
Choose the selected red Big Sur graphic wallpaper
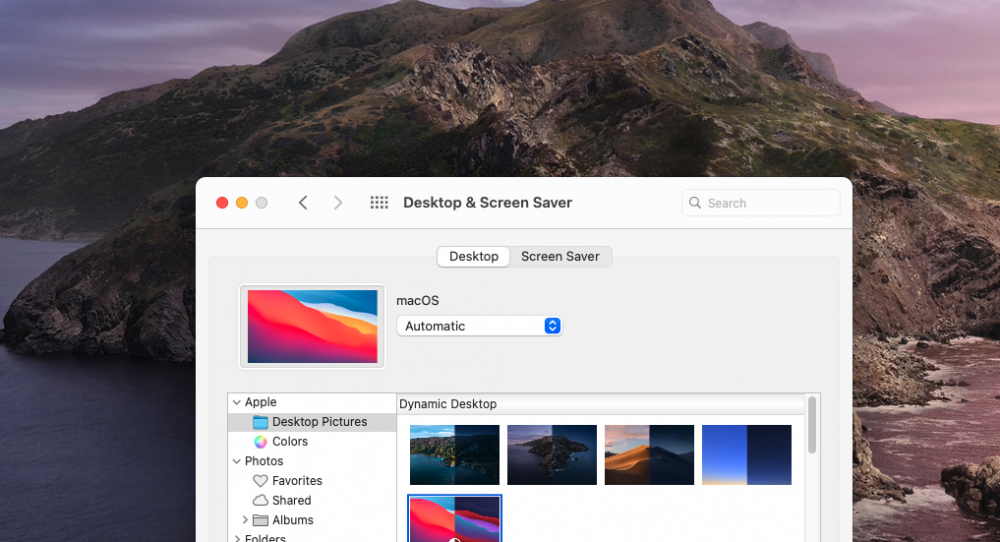pyautogui.click(x=455, y=519)
